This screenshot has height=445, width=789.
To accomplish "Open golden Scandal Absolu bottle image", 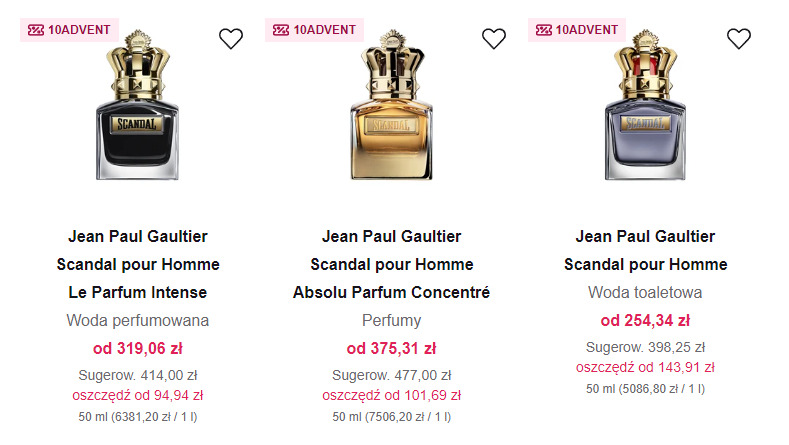I will click(x=392, y=112).
